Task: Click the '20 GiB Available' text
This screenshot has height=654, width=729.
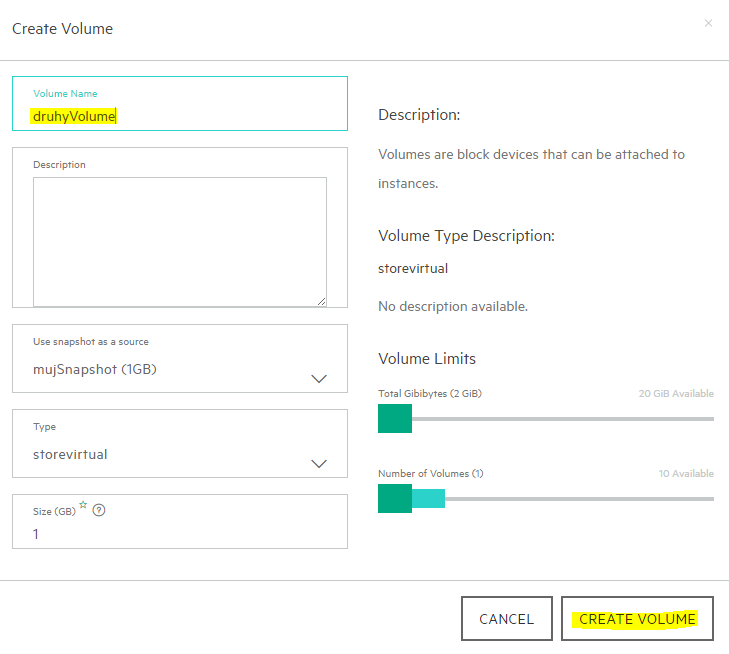Action: 676,394
